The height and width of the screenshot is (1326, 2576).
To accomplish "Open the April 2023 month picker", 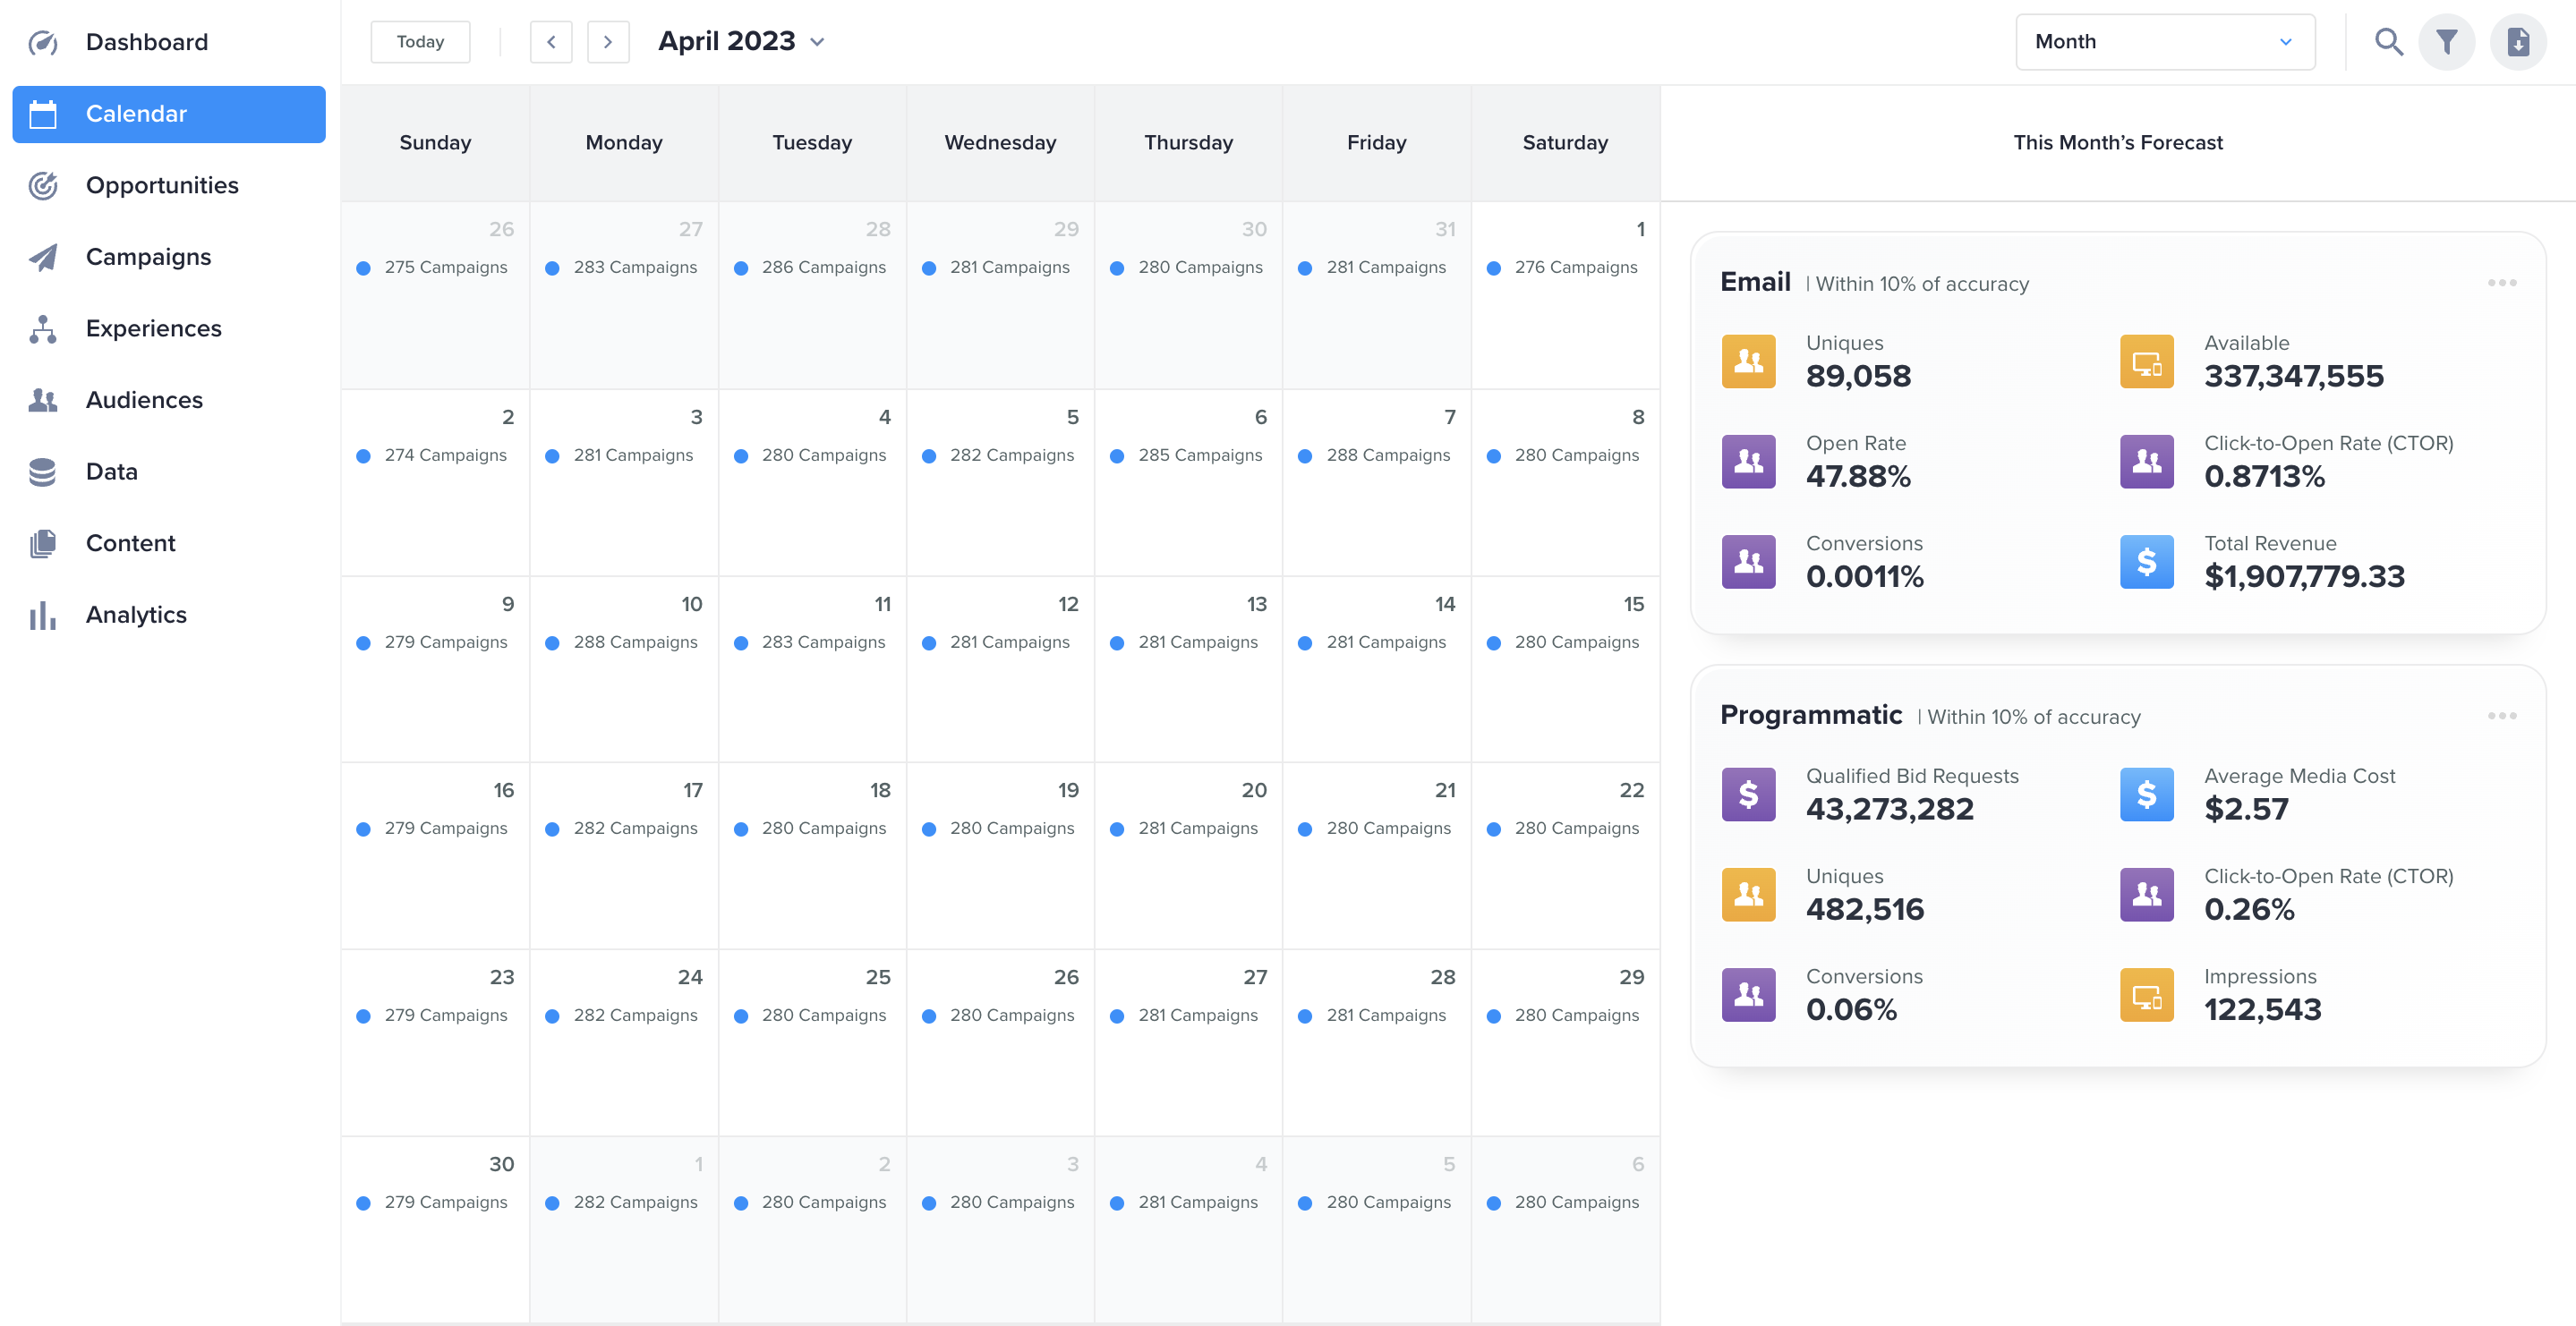I will point(741,42).
